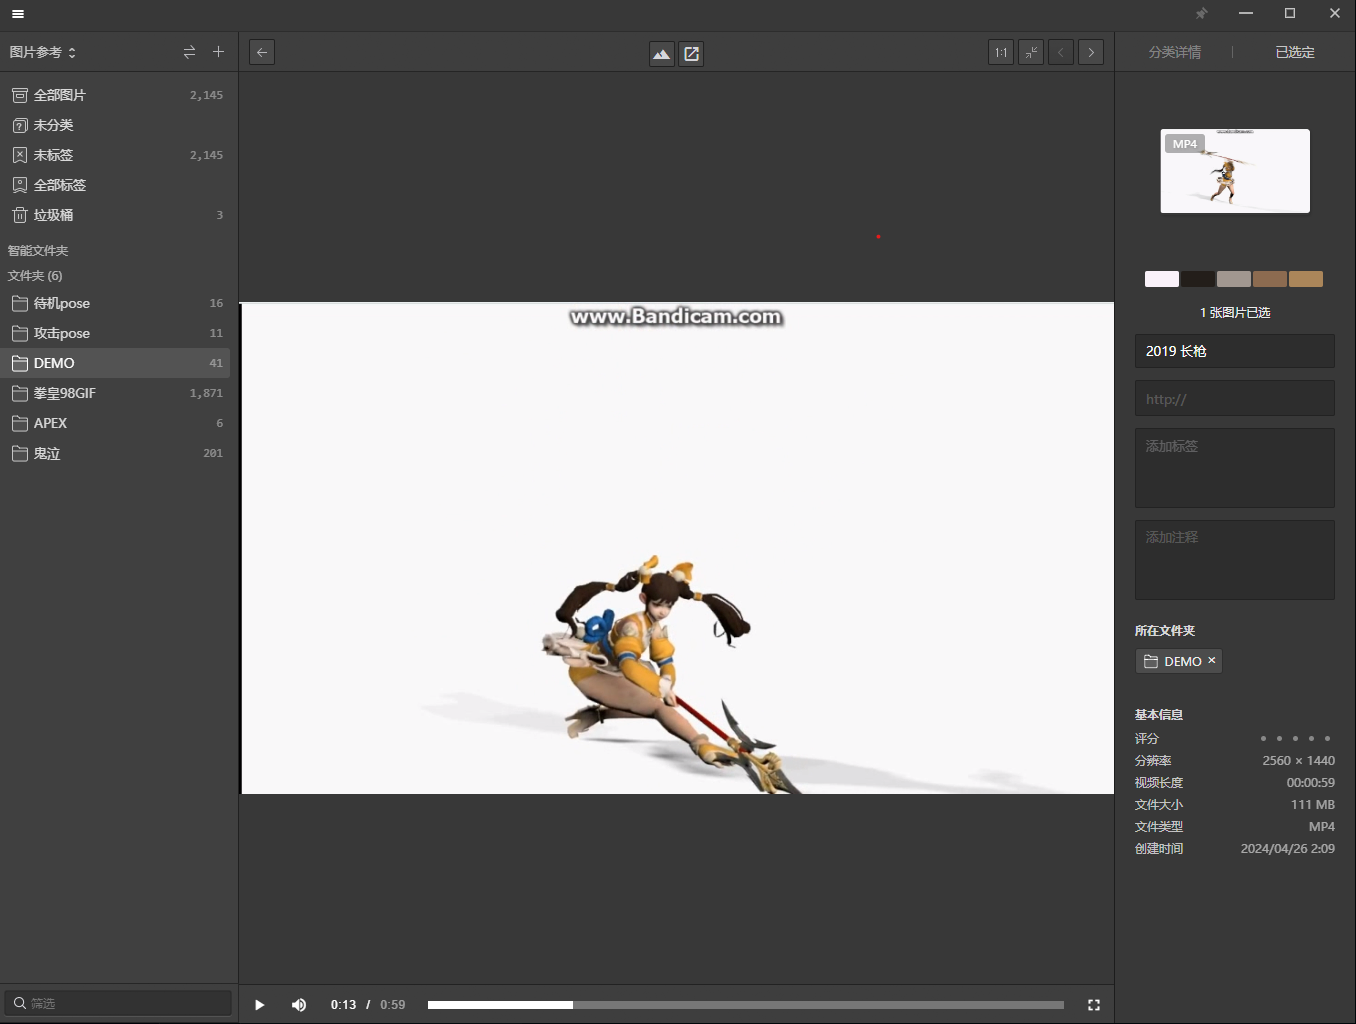1356x1024 pixels.
Task: Click the brown color swatch
Action: 1270,279
